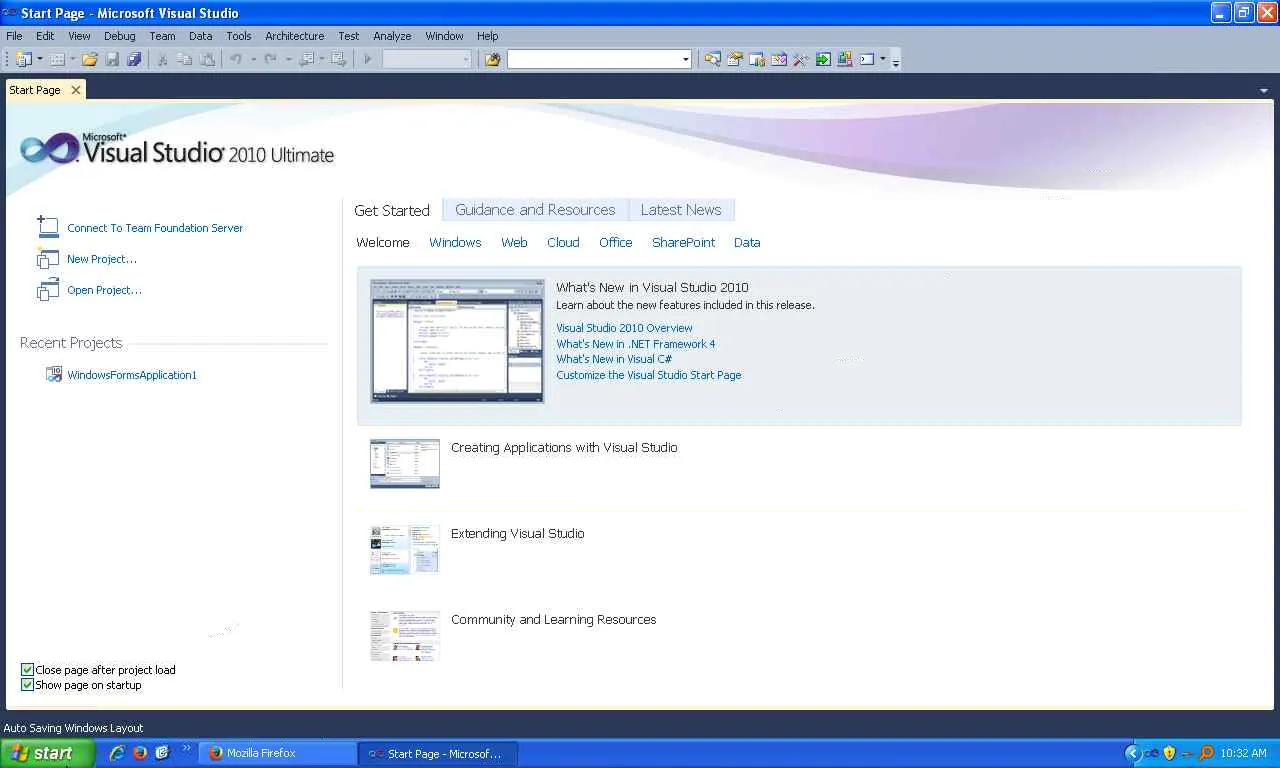Open the toolbar options overflow arrow
1280x768 pixels.
896,62
